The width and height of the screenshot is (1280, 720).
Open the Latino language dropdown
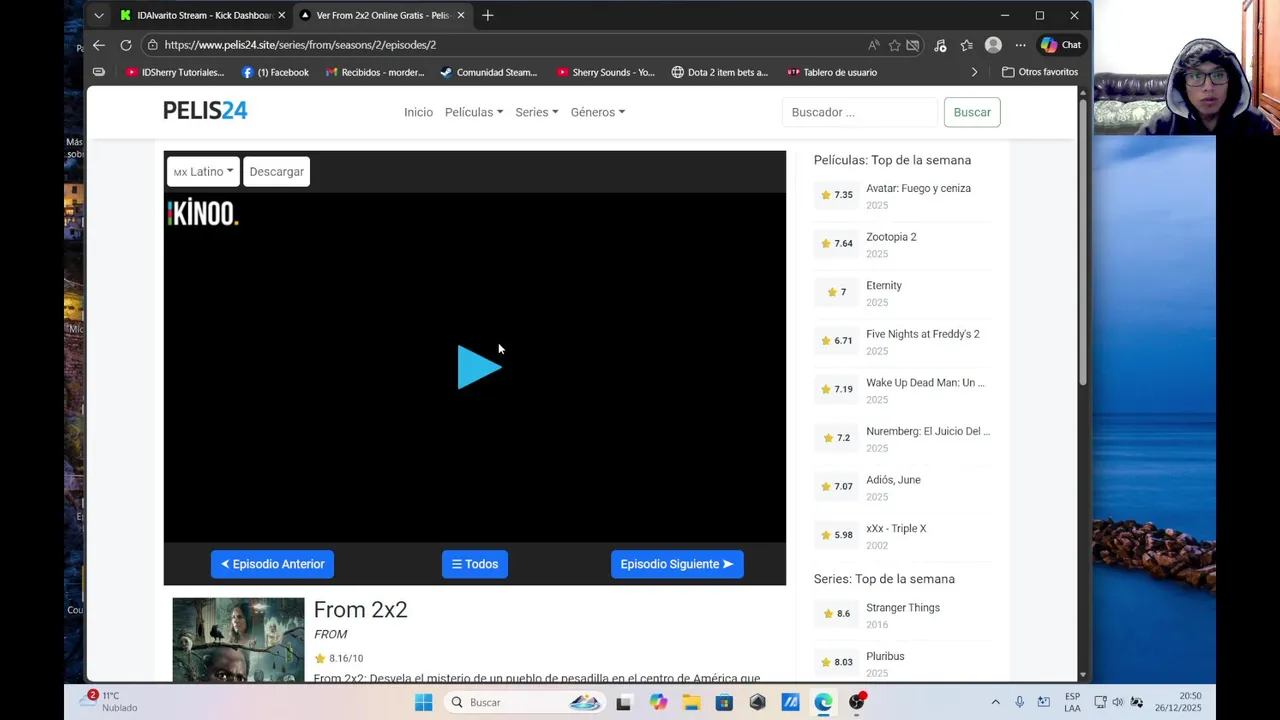coord(203,172)
